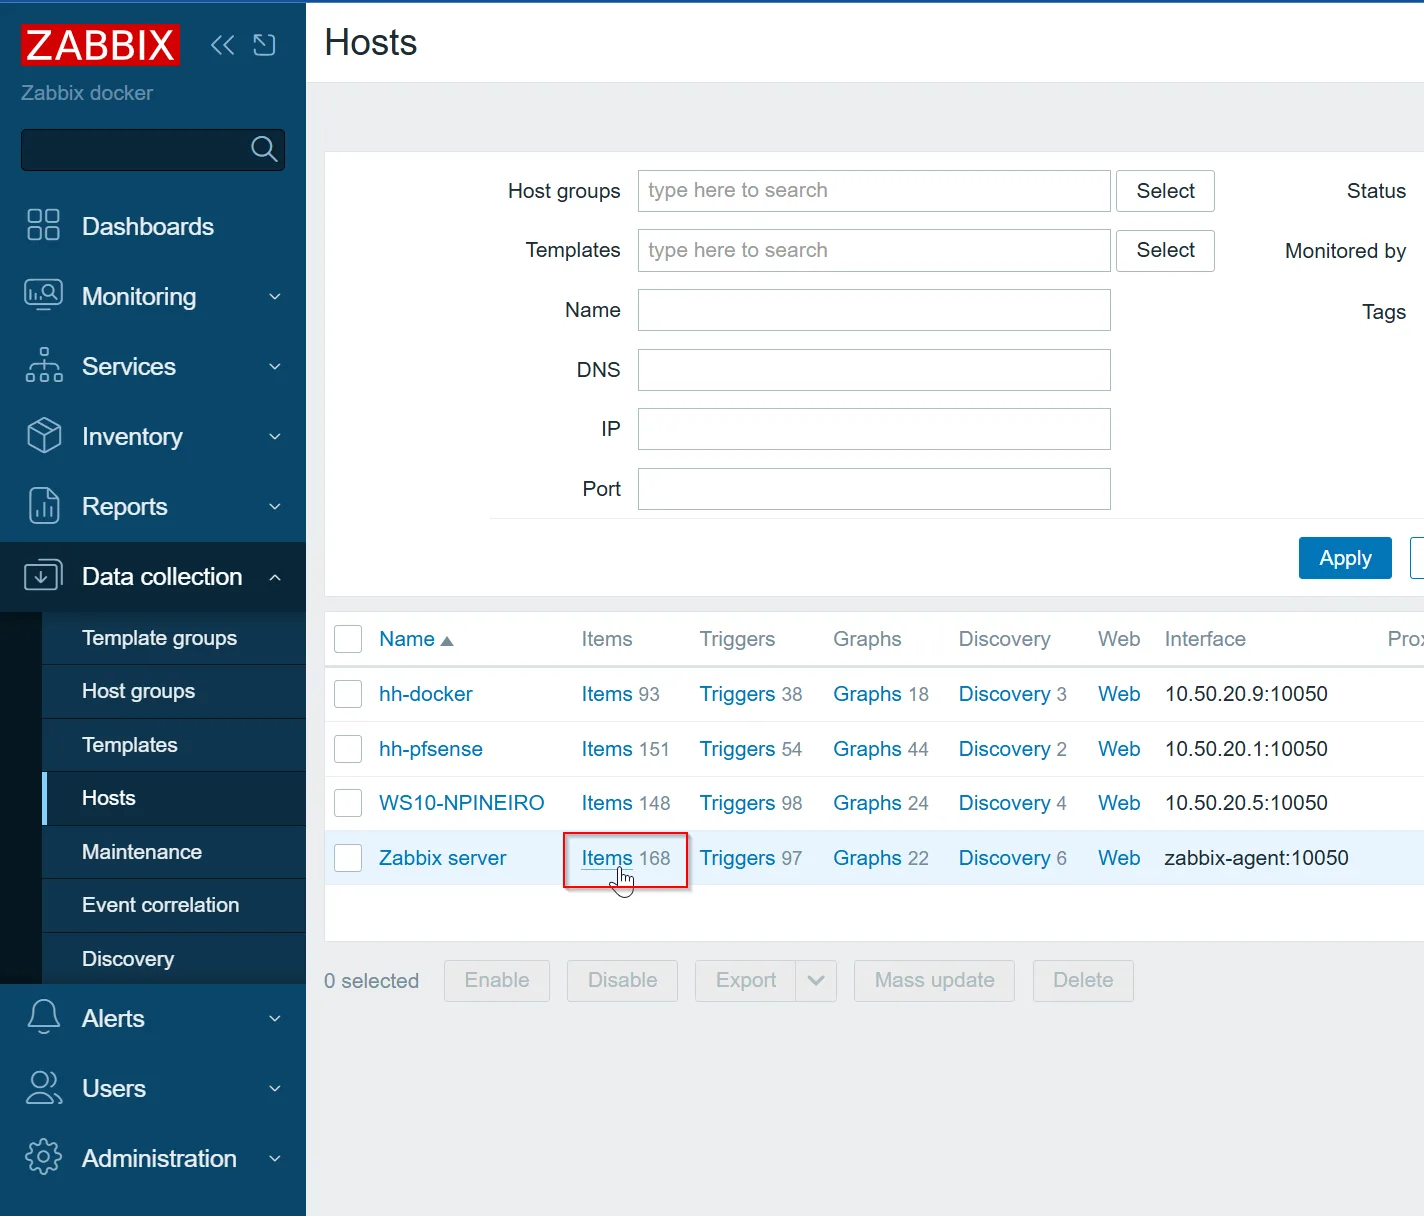This screenshot has height=1216, width=1424.
Task: Click the hide sidebar icon beside the collapse arrows
Action: pyautogui.click(x=264, y=45)
